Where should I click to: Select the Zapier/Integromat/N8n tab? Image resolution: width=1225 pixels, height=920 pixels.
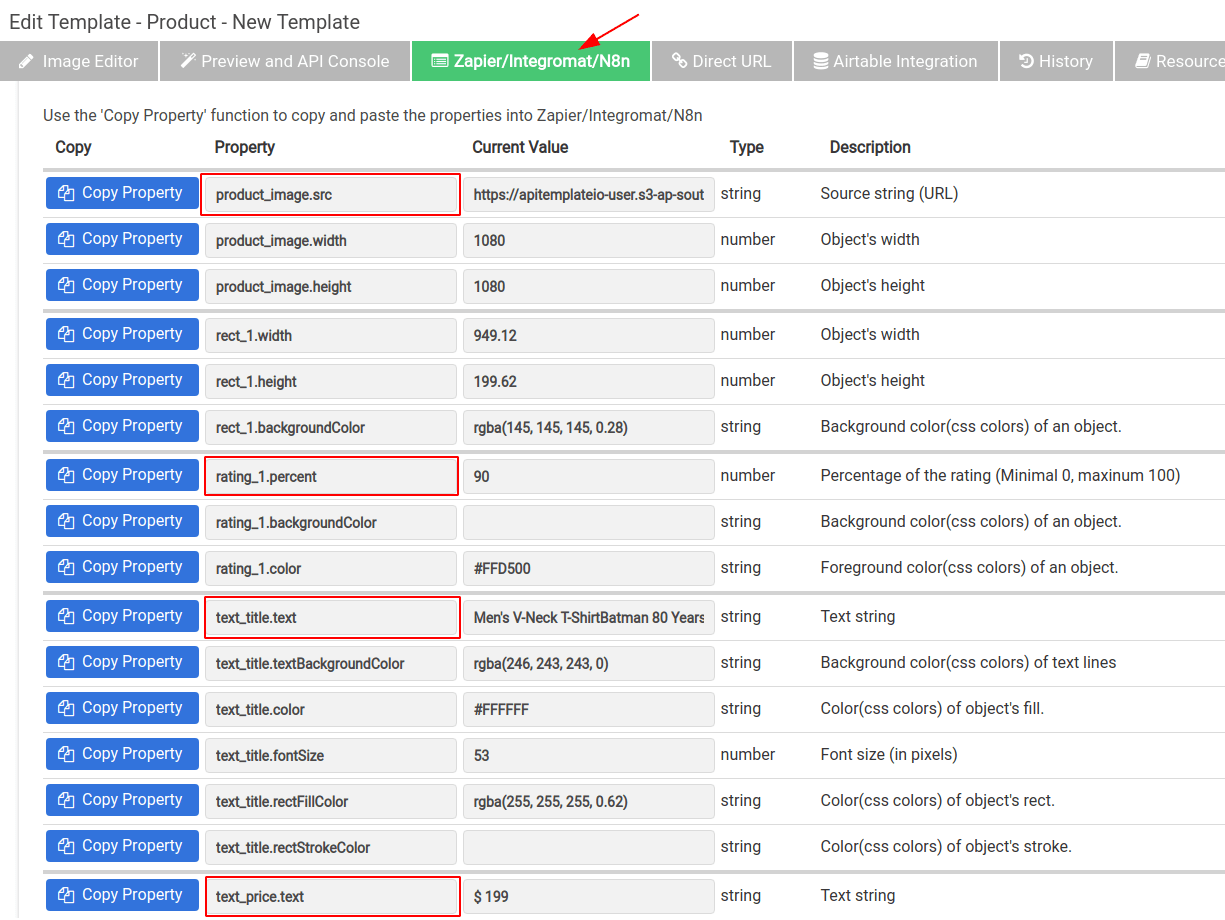(531, 61)
